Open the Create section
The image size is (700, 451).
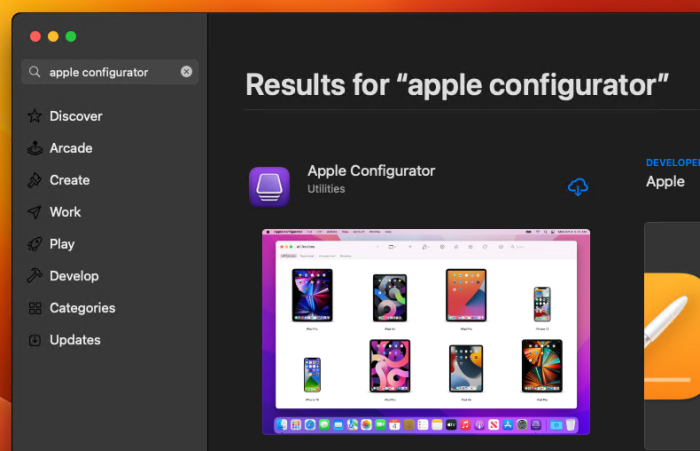(x=70, y=180)
